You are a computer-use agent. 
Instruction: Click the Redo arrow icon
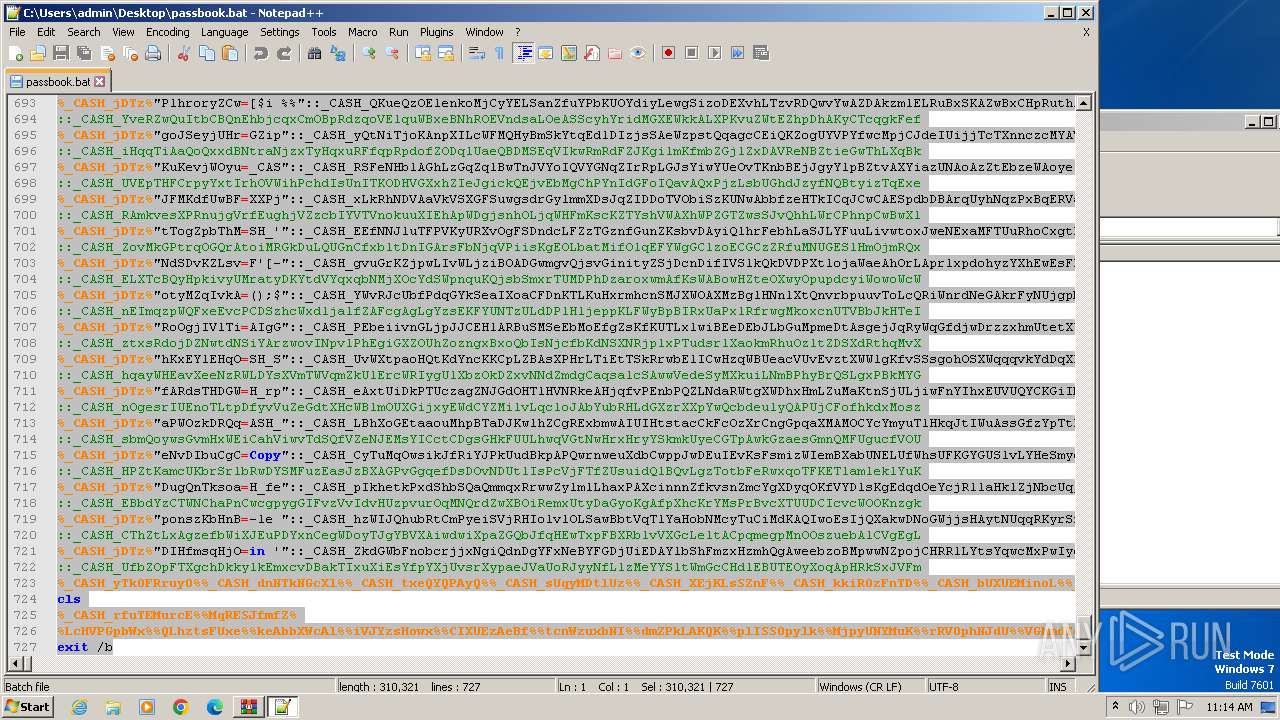pos(284,53)
